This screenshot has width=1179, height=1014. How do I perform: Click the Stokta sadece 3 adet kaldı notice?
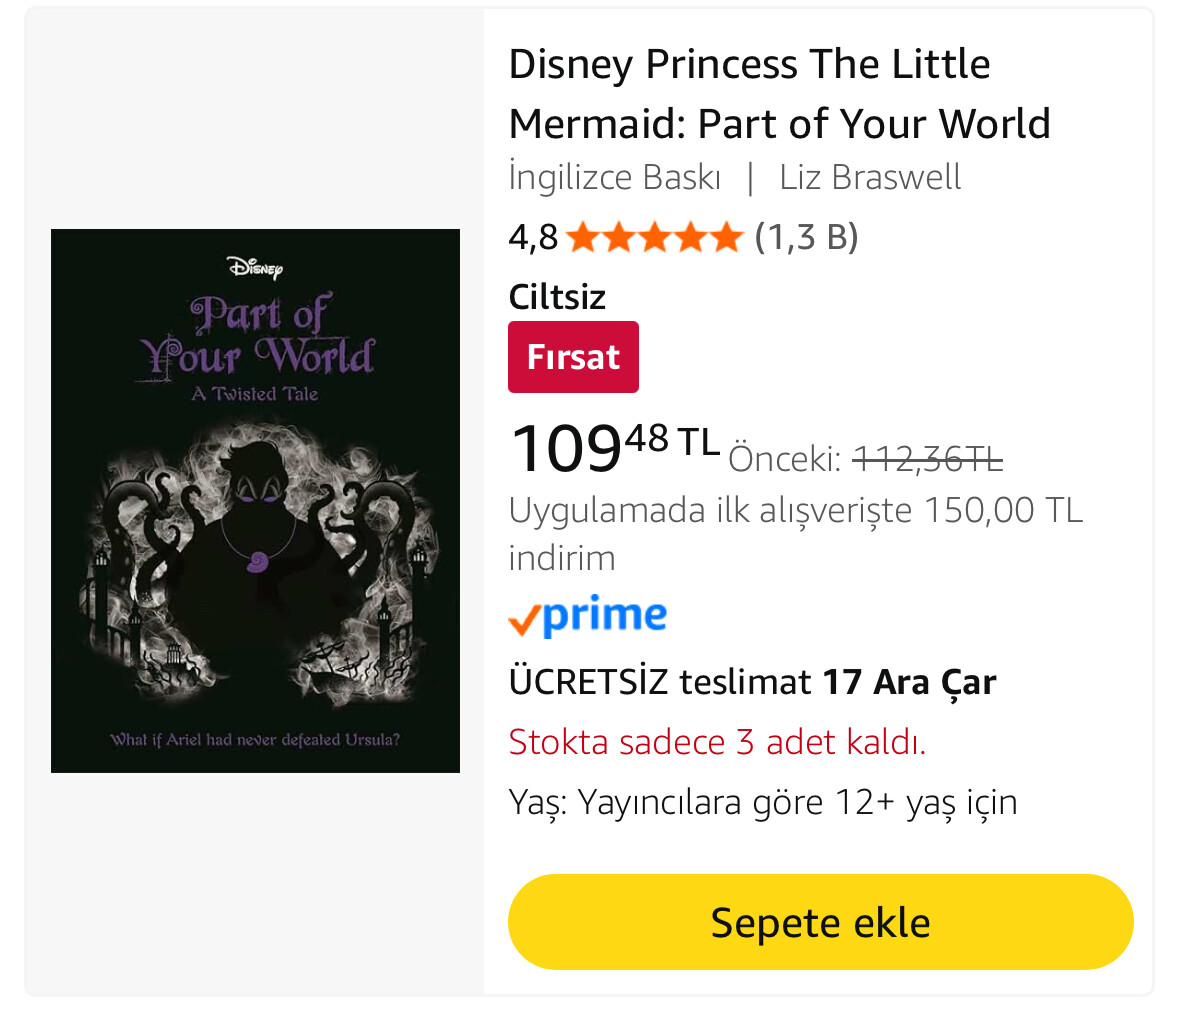pos(717,742)
